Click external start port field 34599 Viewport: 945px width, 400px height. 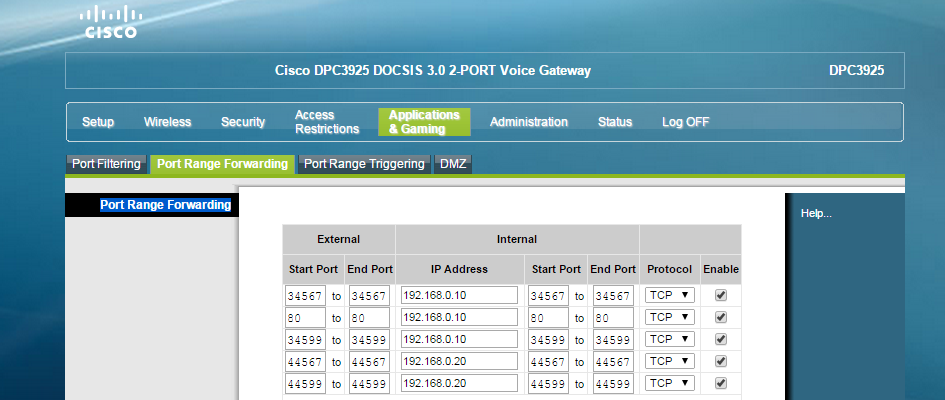tap(305, 339)
